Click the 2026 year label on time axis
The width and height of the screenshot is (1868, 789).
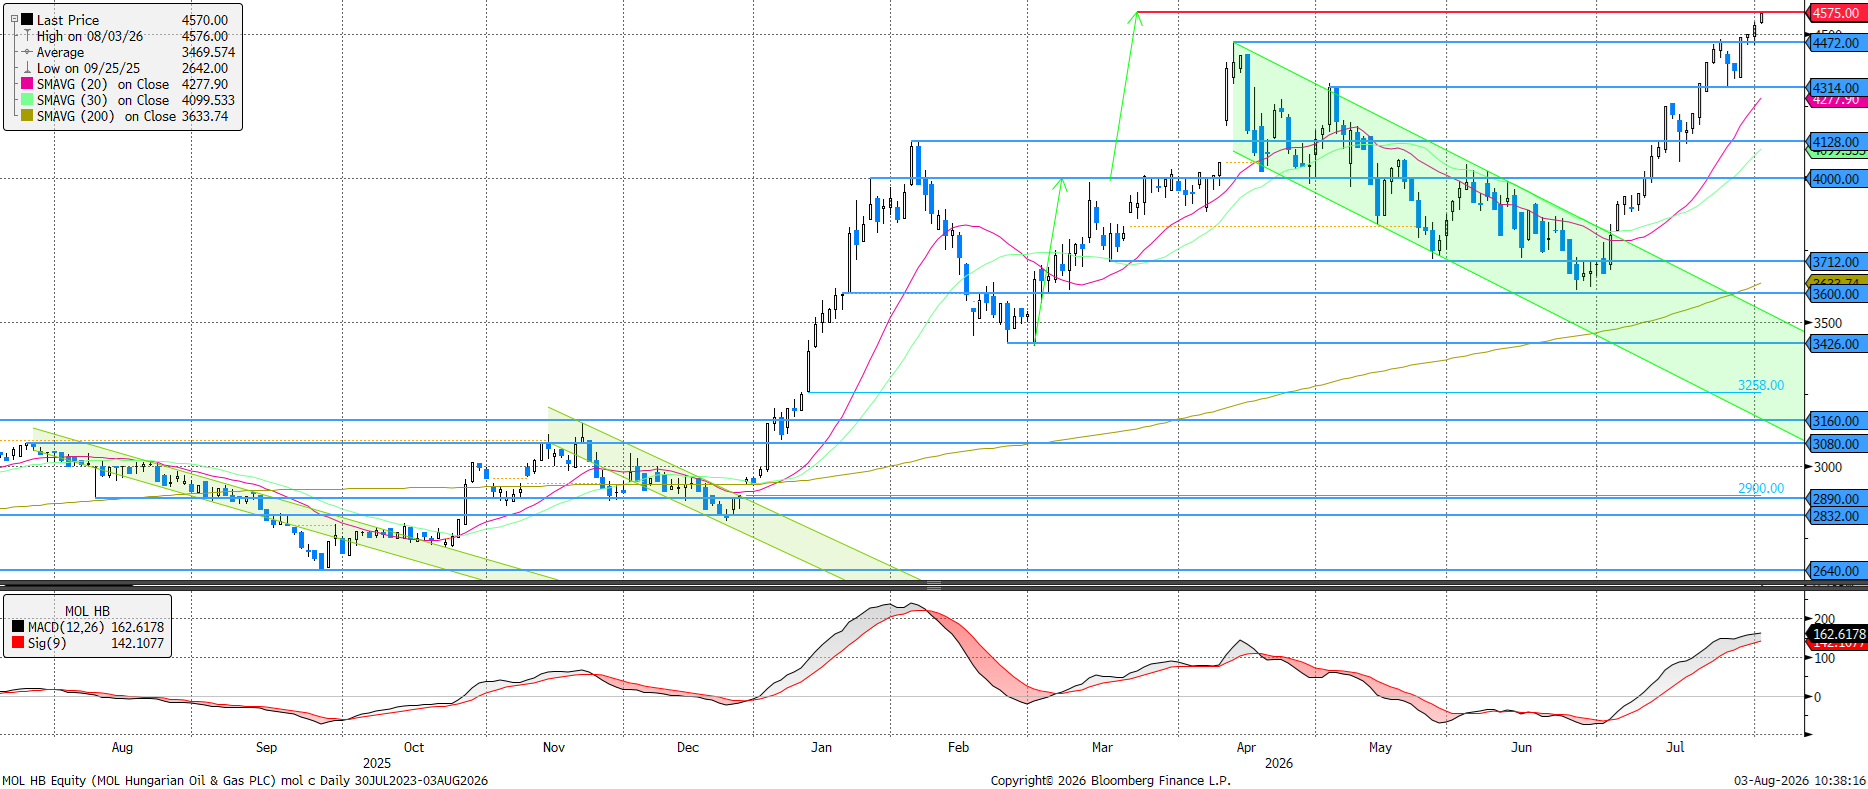click(1278, 763)
